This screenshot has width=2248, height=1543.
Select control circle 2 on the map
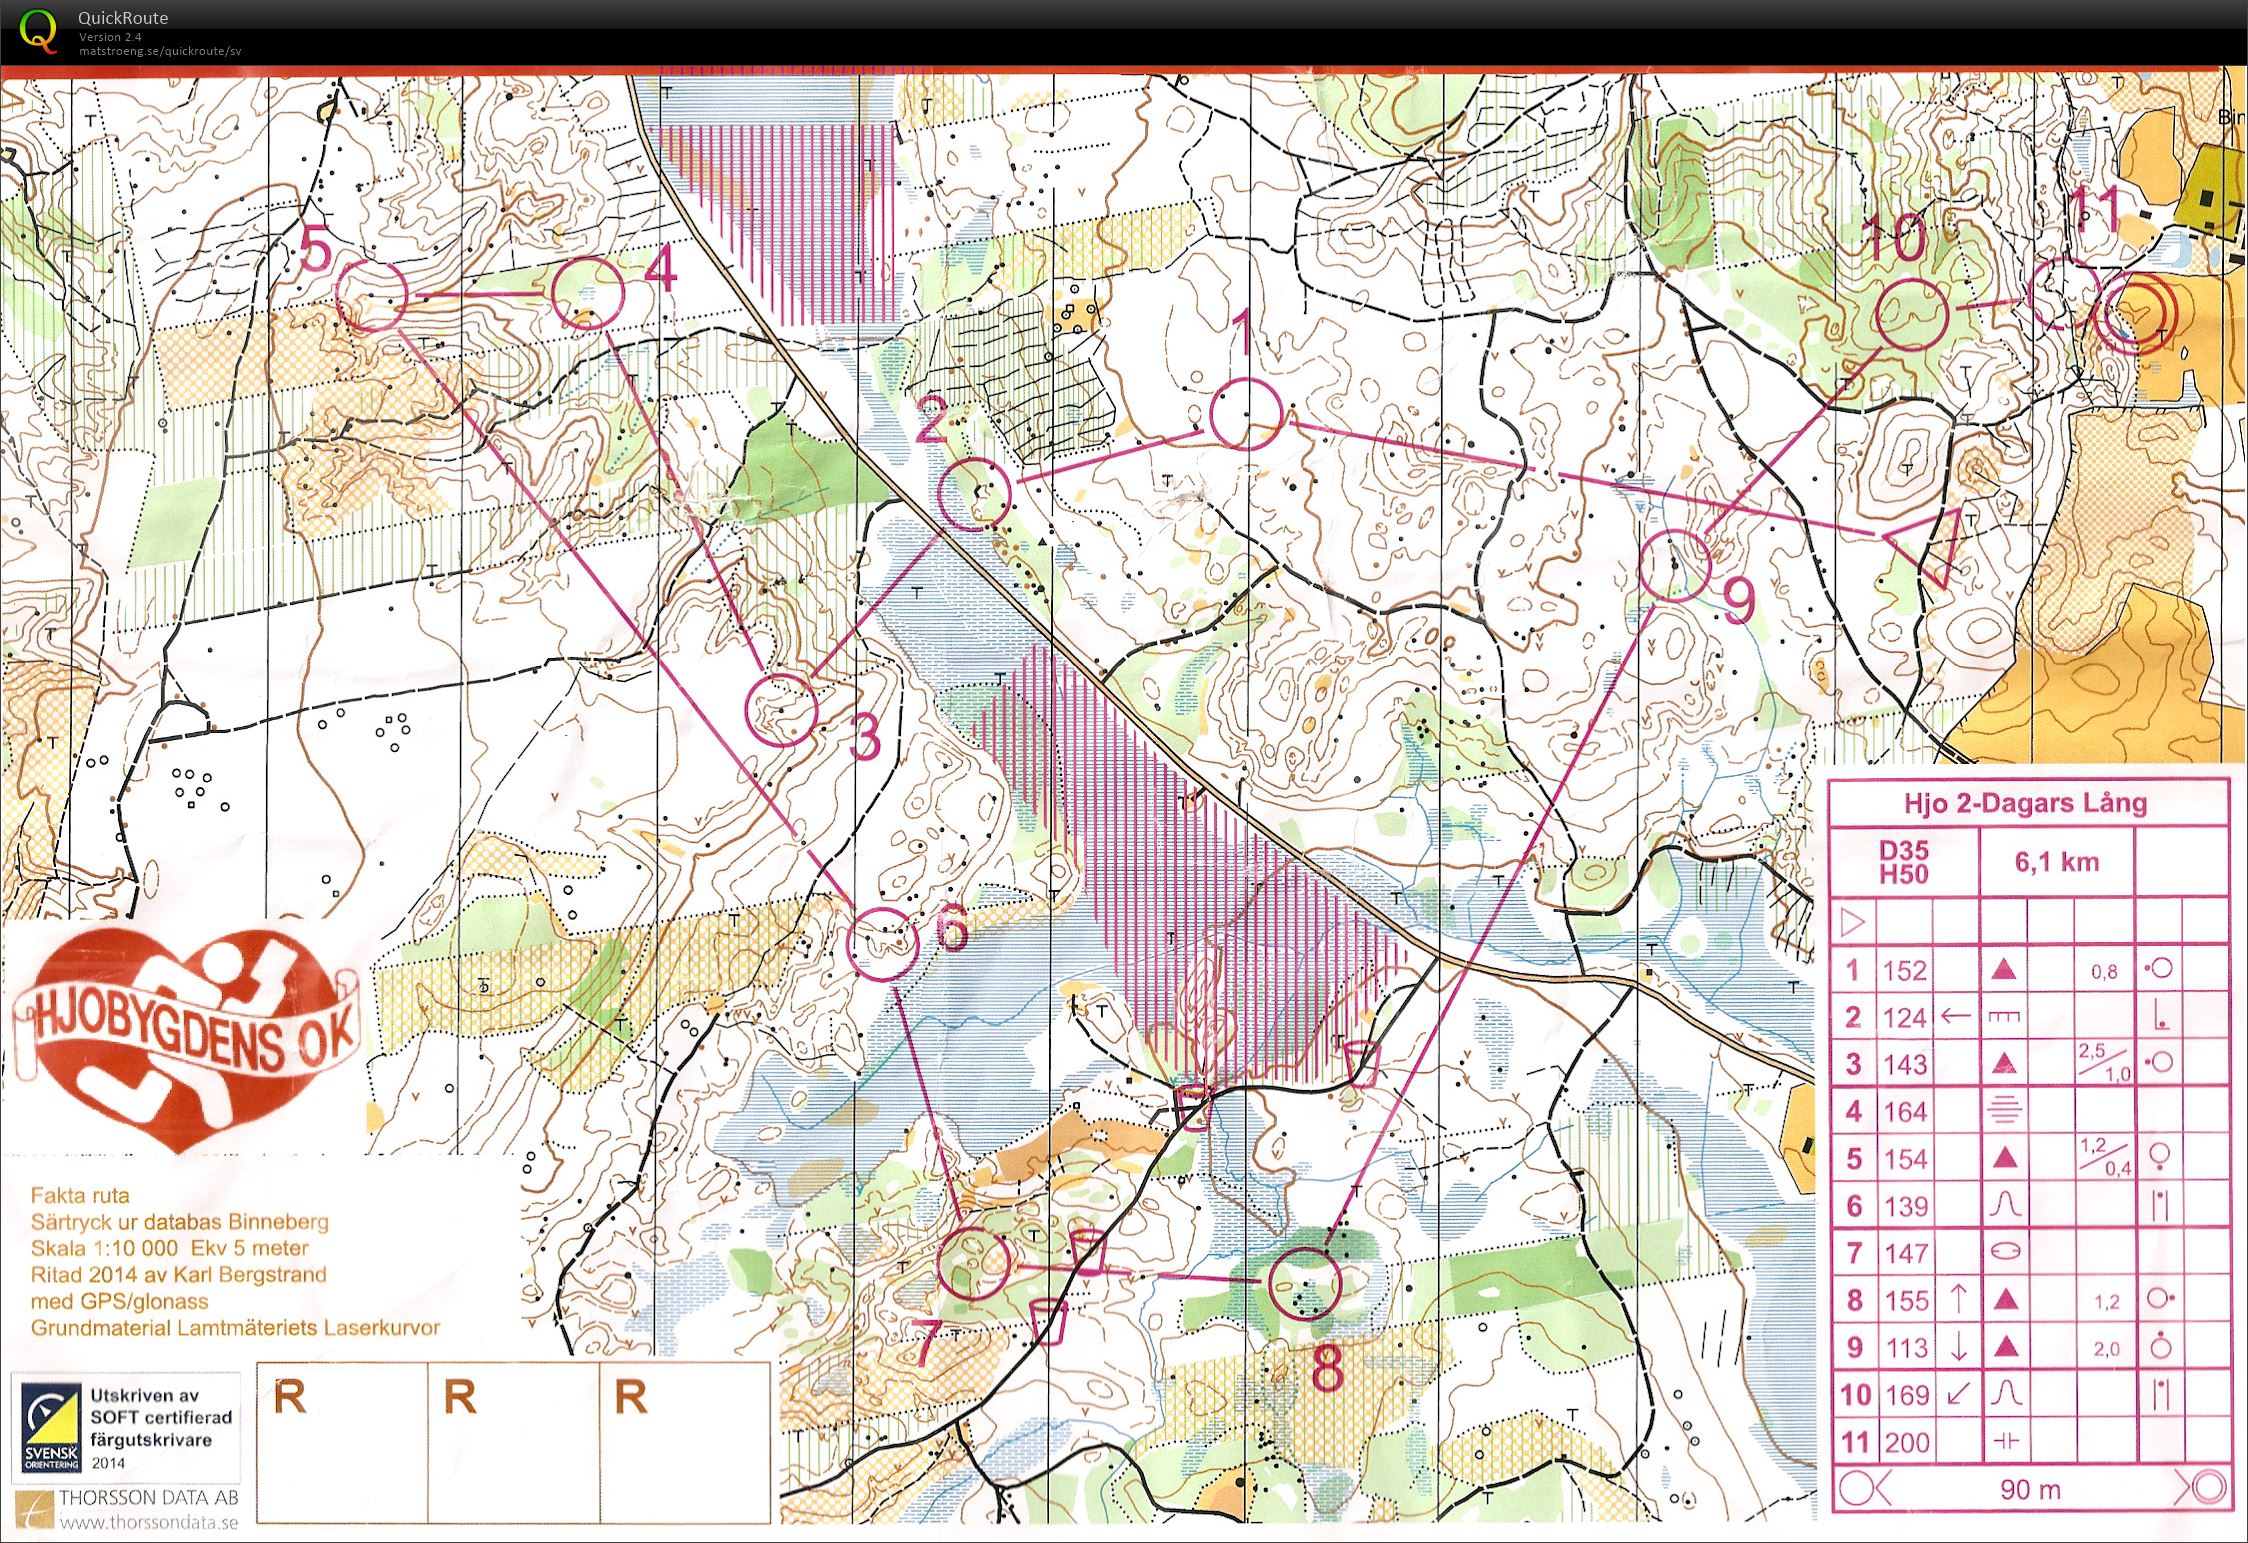pyautogui.click(x=975, y=494)
